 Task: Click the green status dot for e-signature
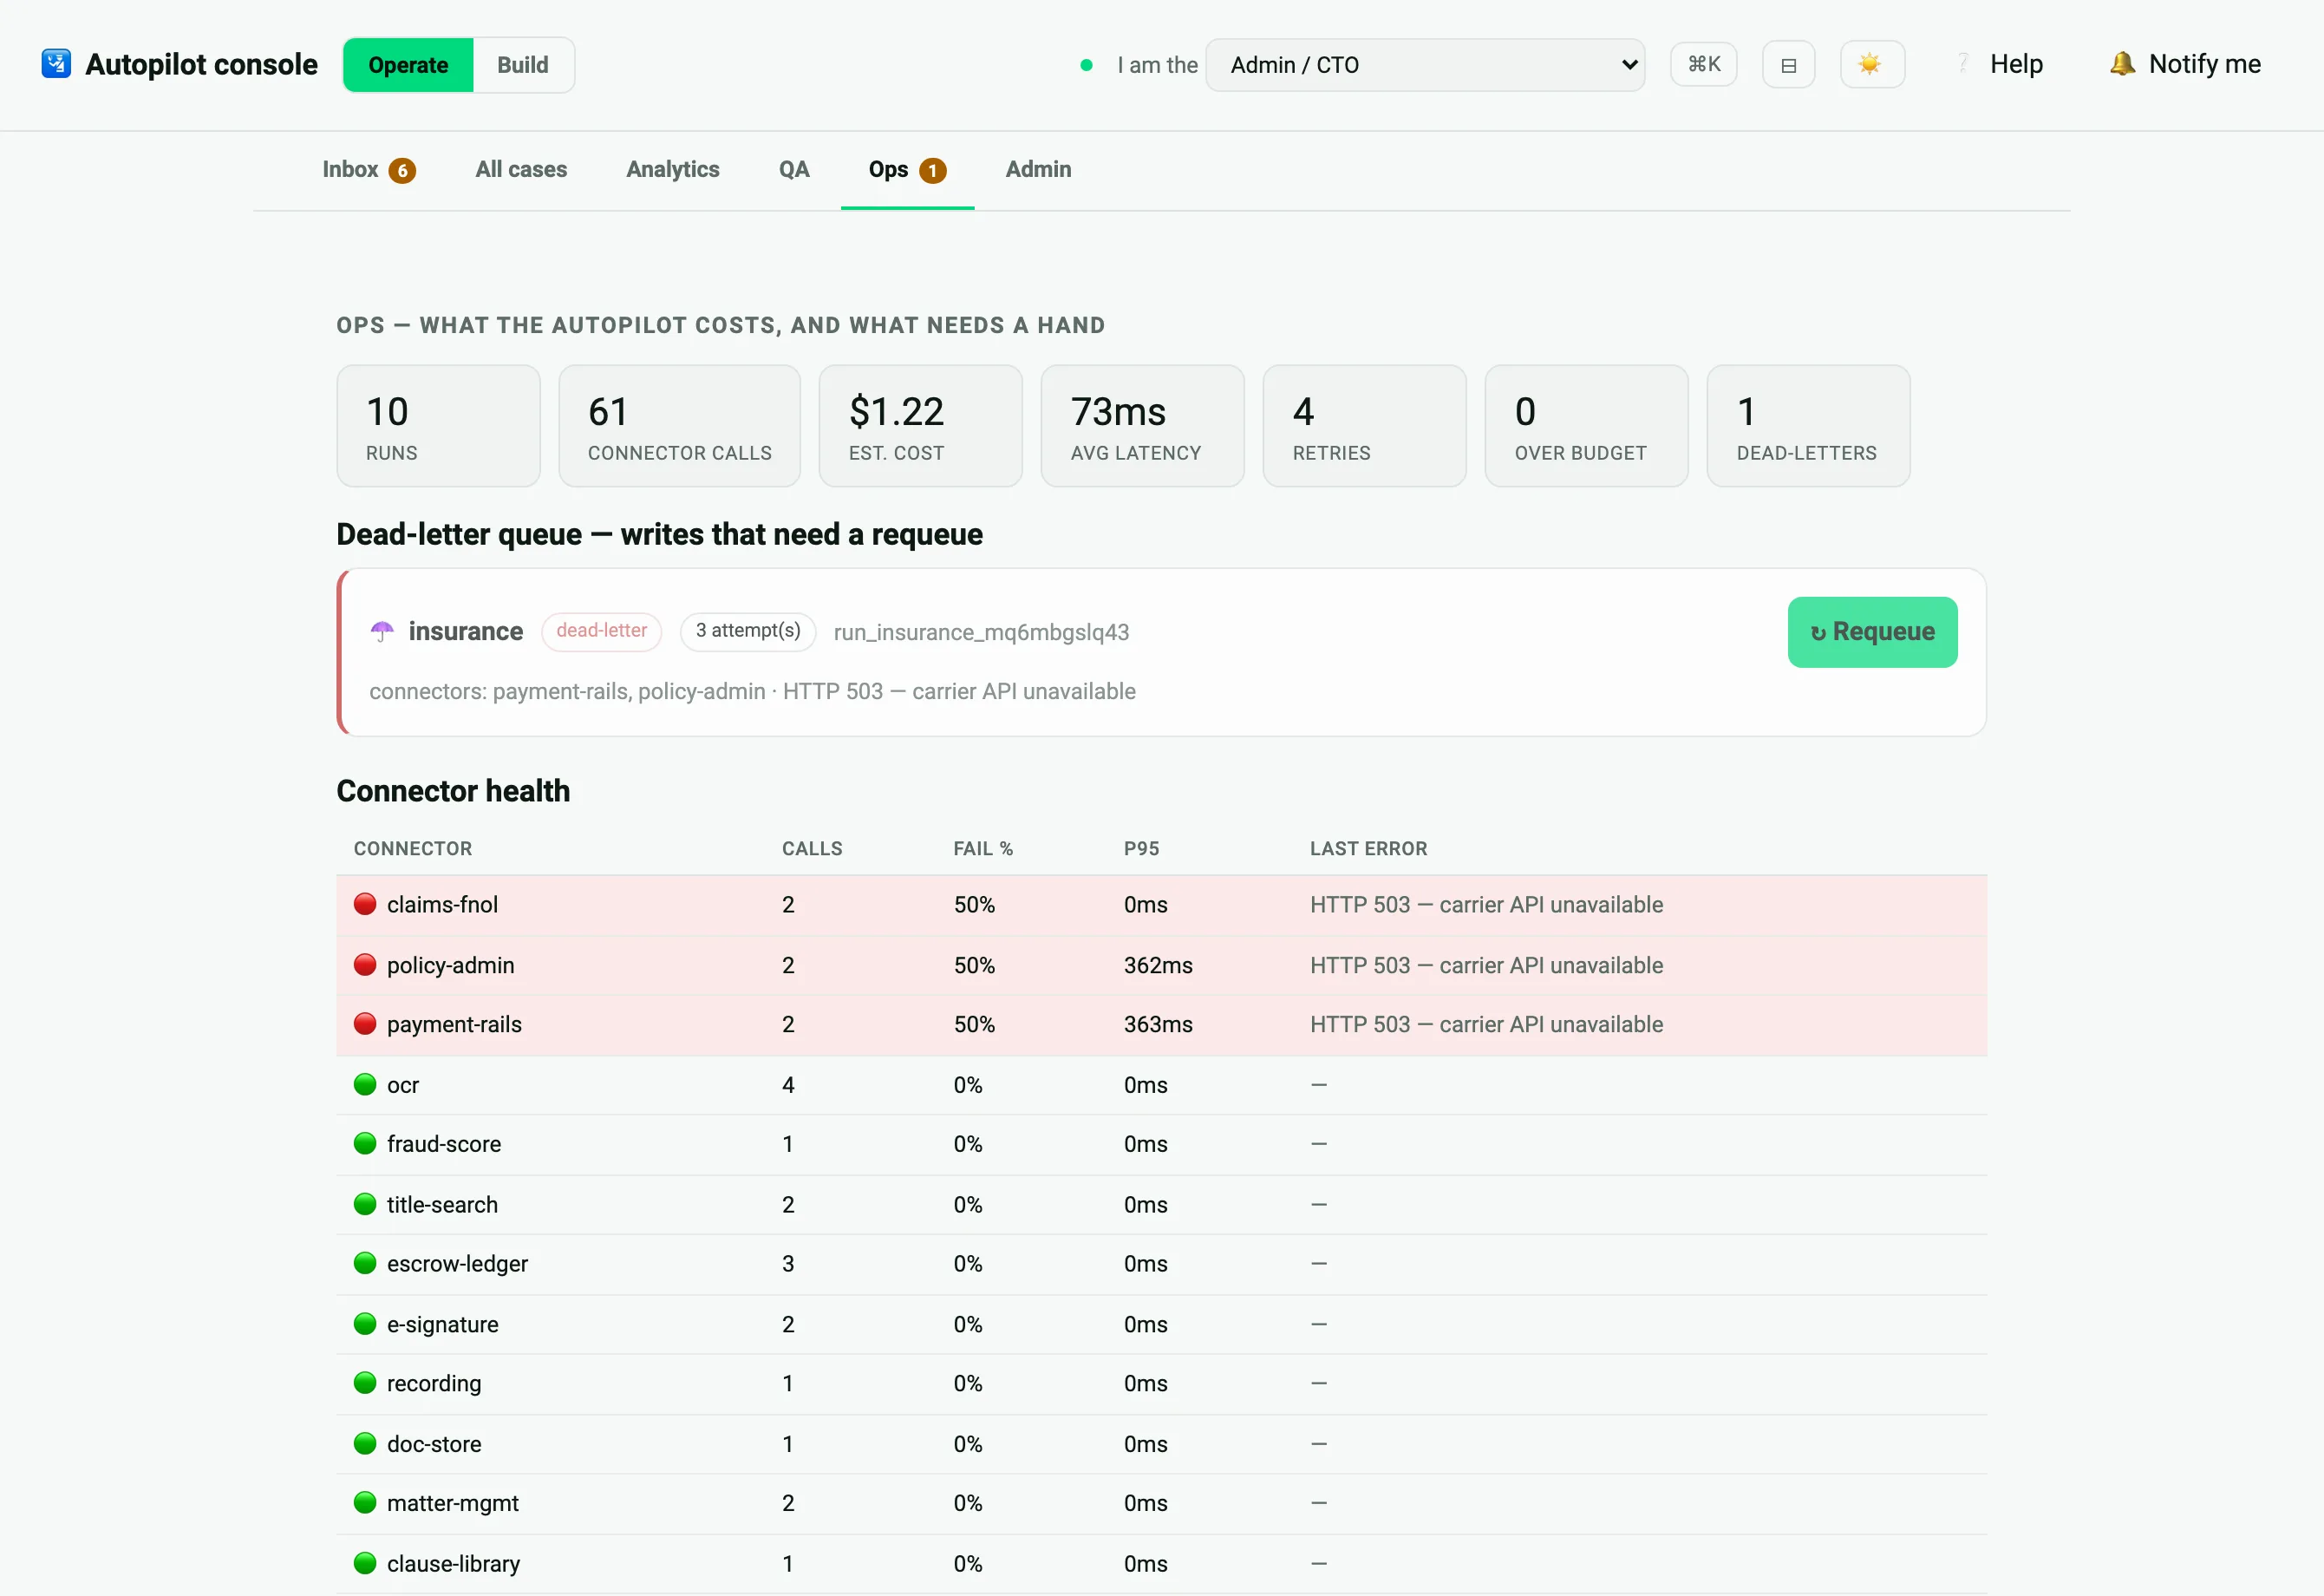(365, 1324)
